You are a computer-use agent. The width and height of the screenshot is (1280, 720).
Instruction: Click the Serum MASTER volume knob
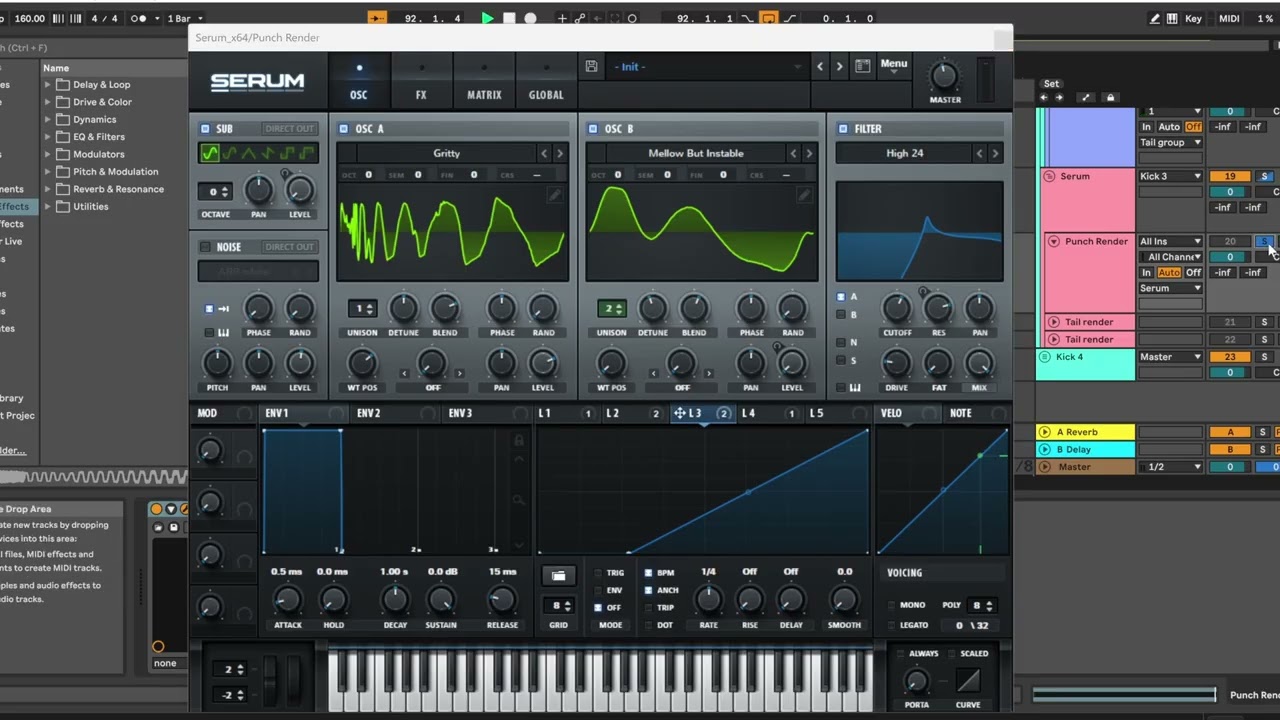pos(944,76)
